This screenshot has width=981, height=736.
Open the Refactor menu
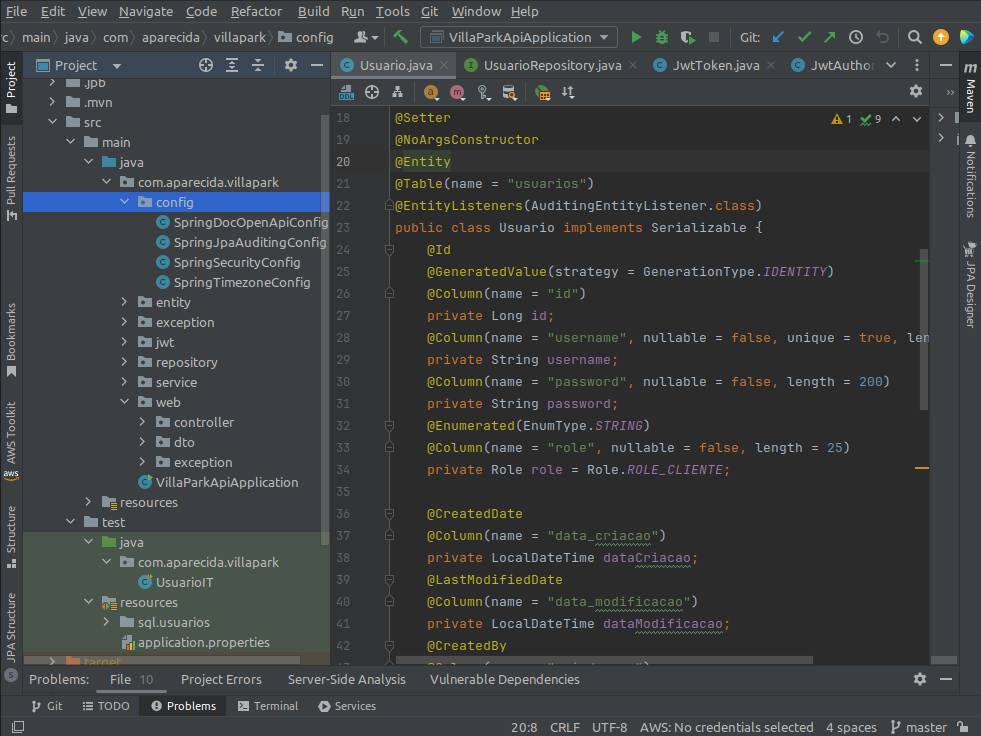click(256, 12)
